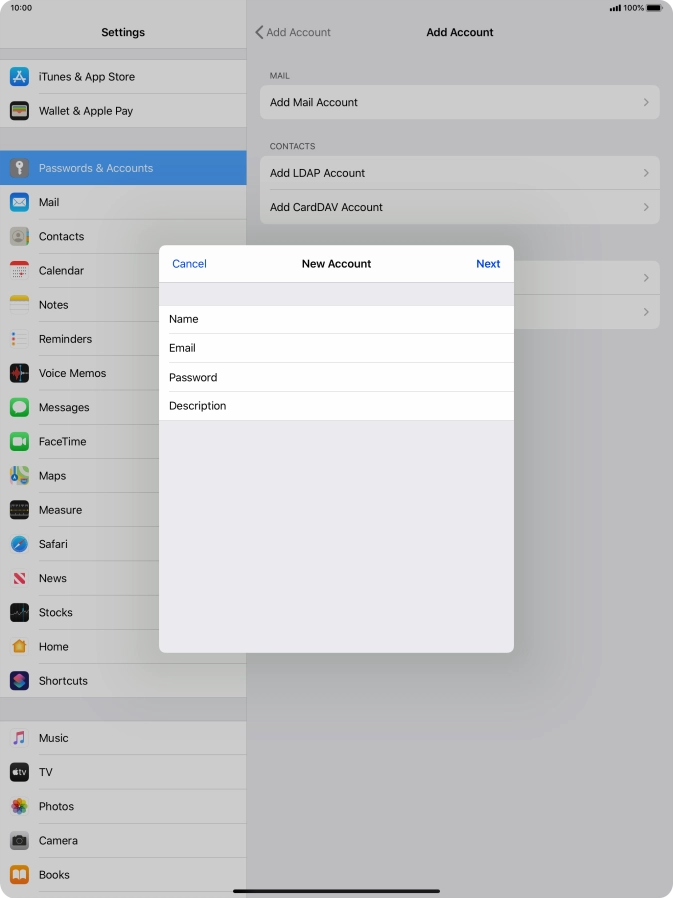Open Add LDAP Account chevron

click(646, 173)
